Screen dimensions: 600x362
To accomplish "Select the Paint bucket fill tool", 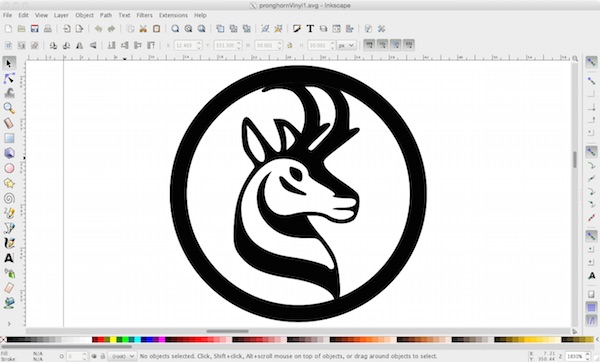I will 9,303.
